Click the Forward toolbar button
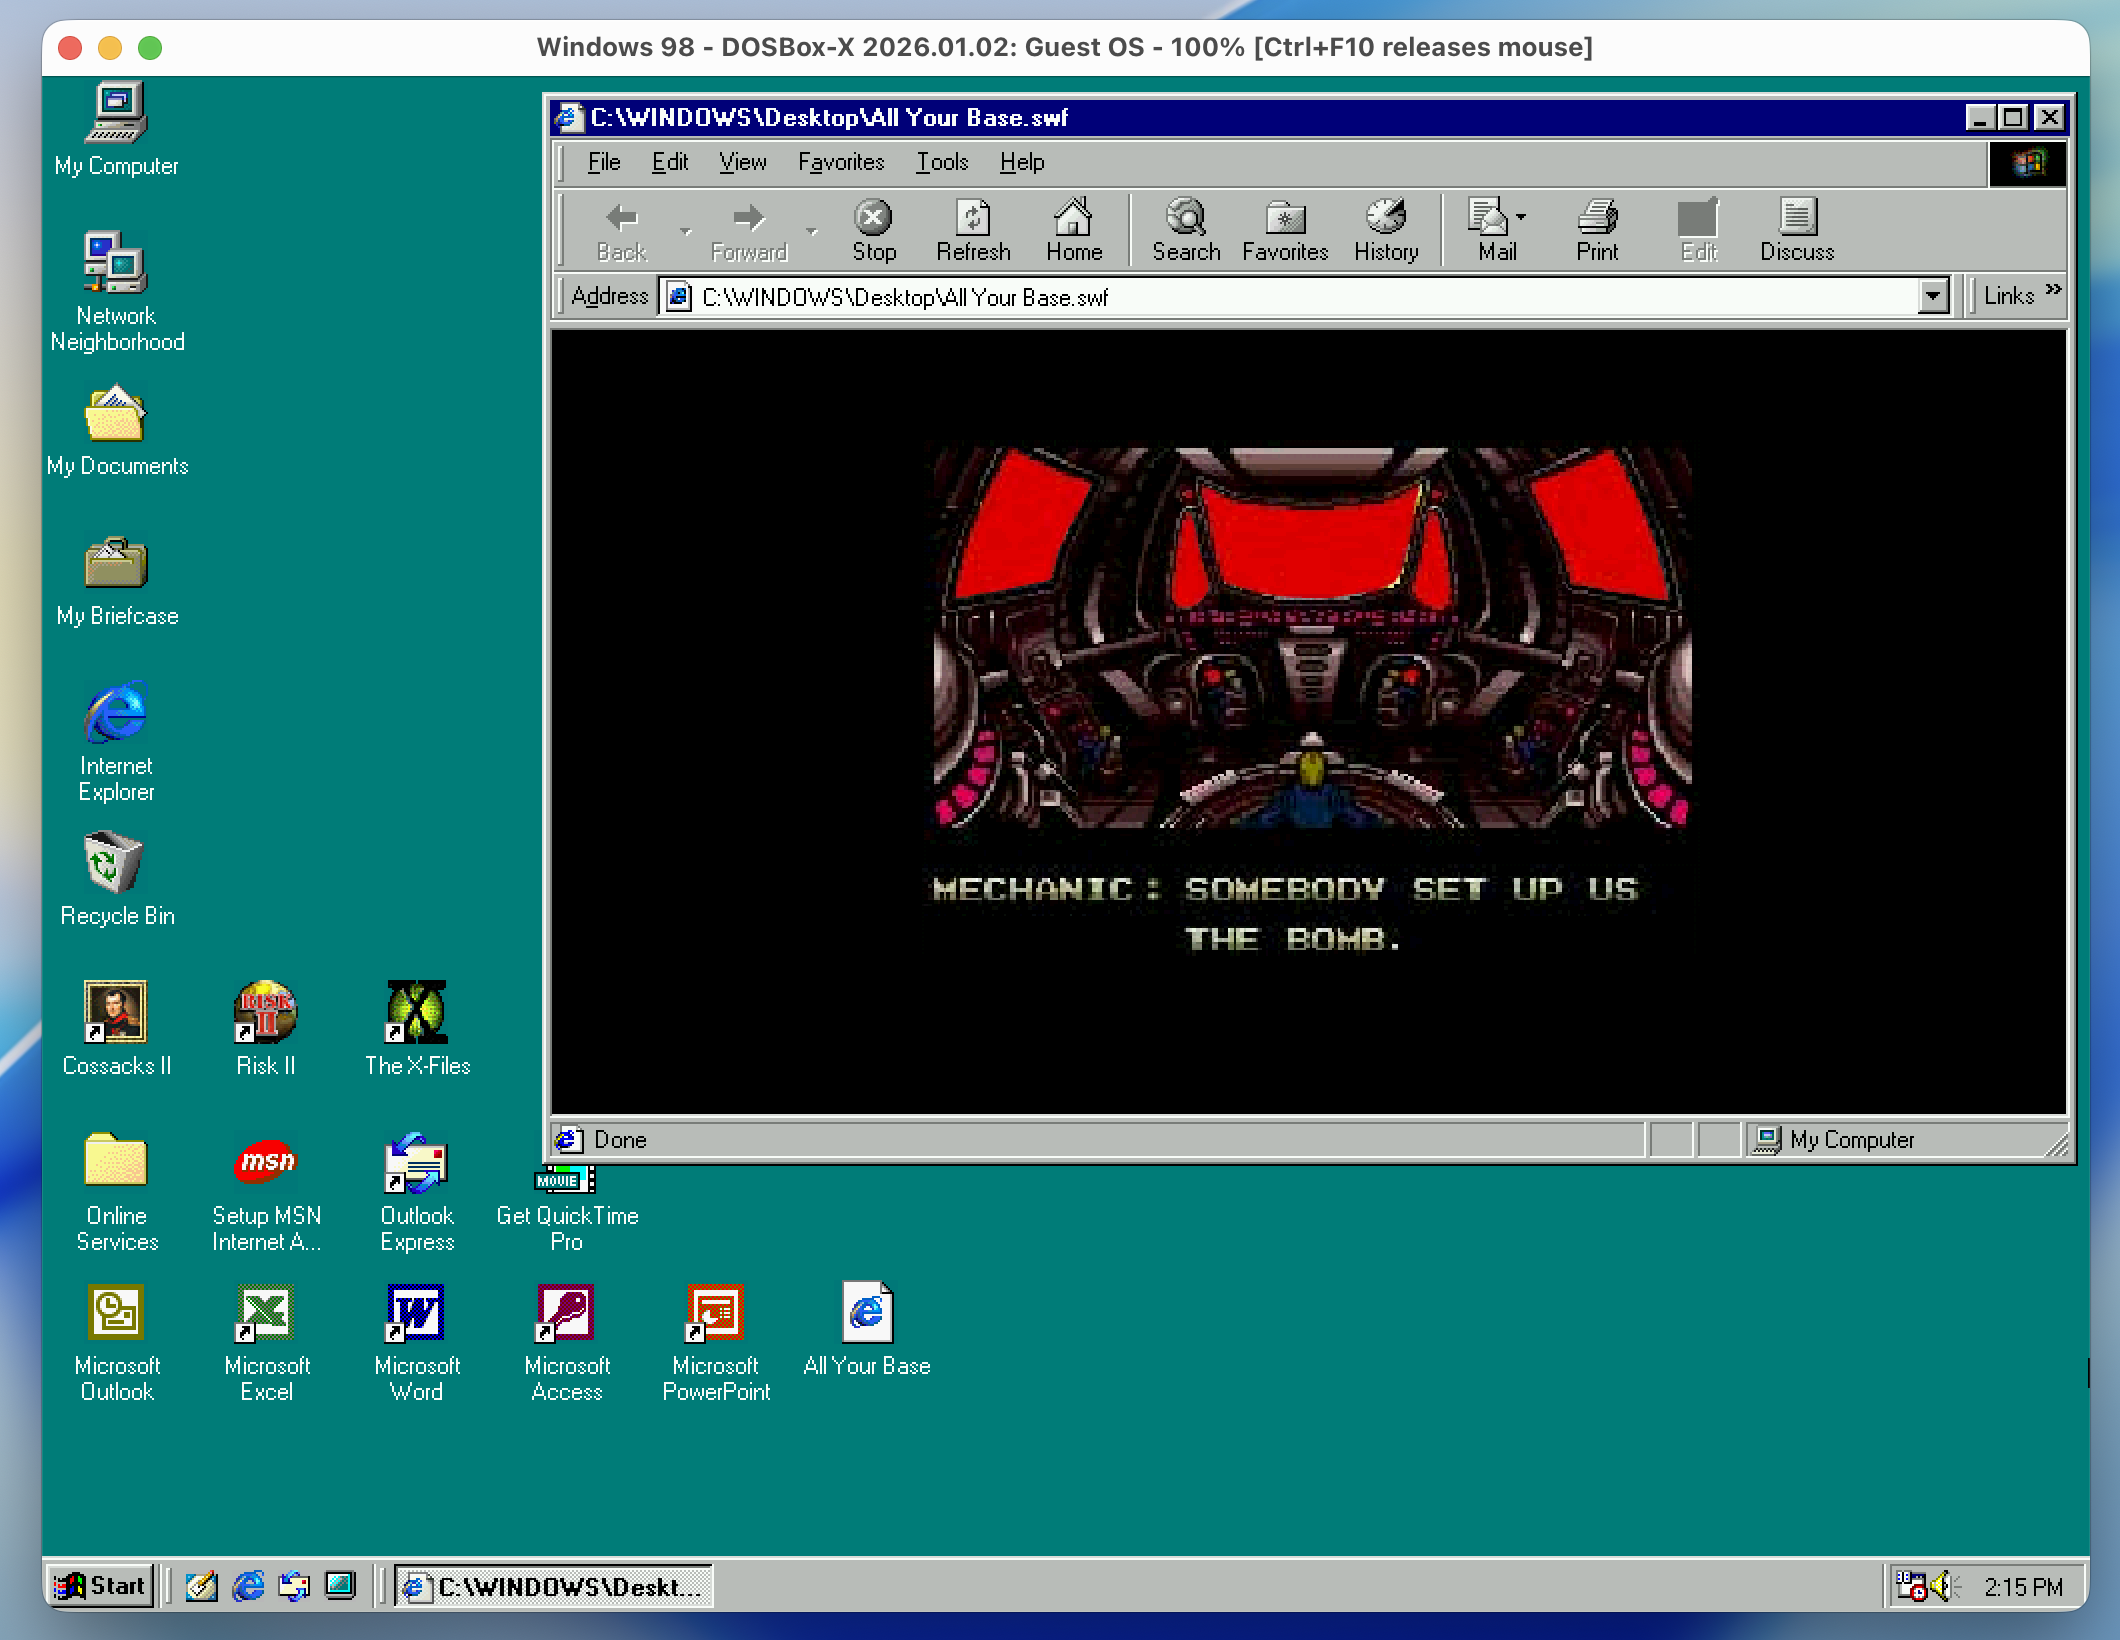 point(748,231)
